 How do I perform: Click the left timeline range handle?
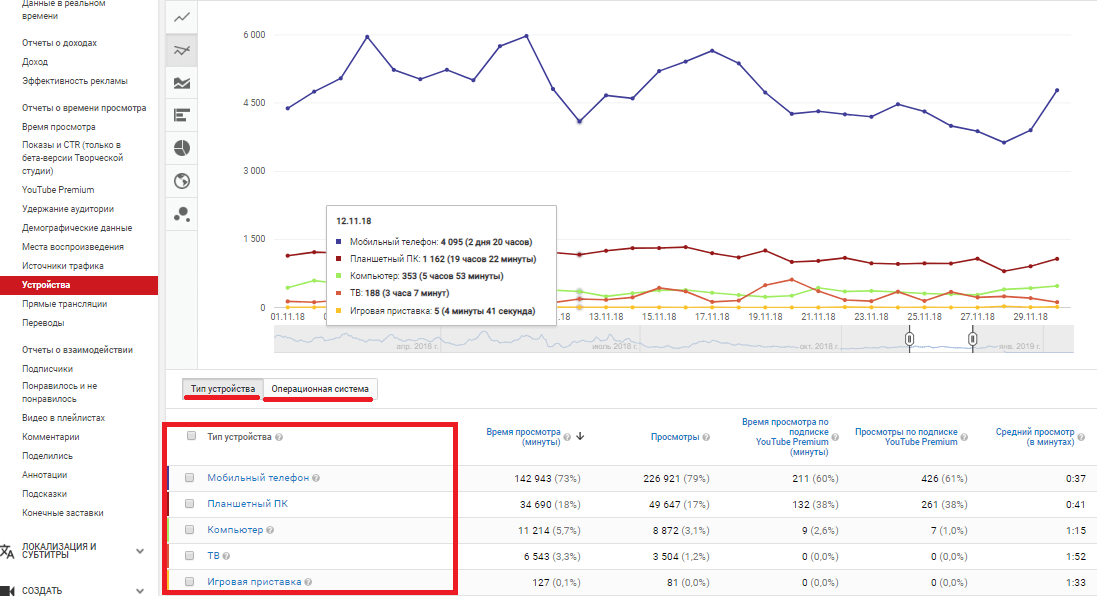point(909,339)
